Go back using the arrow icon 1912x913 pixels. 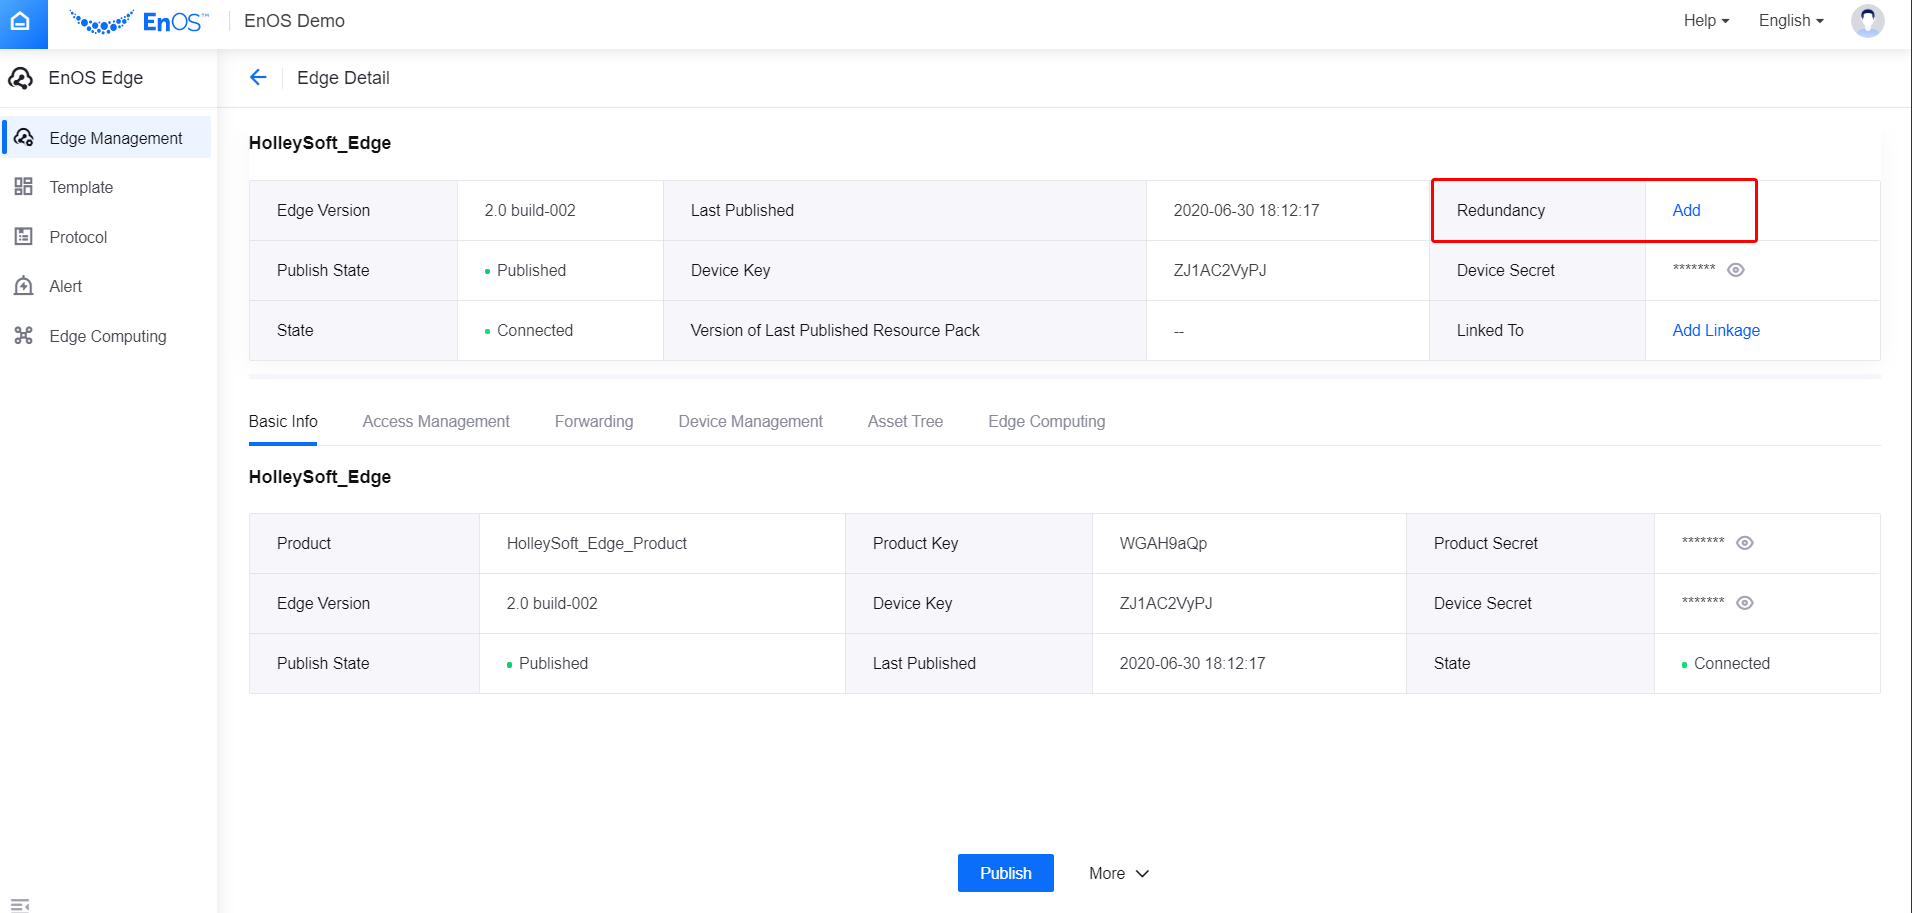258,78
